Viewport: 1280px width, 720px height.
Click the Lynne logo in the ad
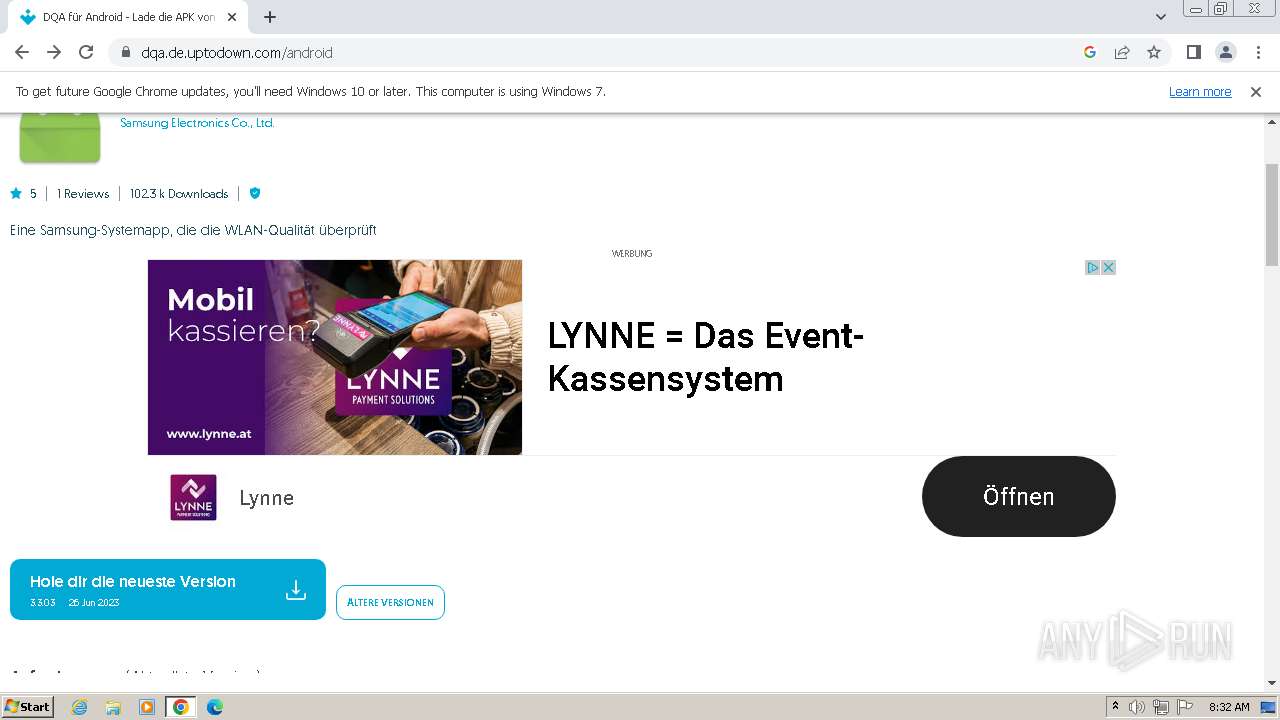pyautogui.click(x=193, y=497)
